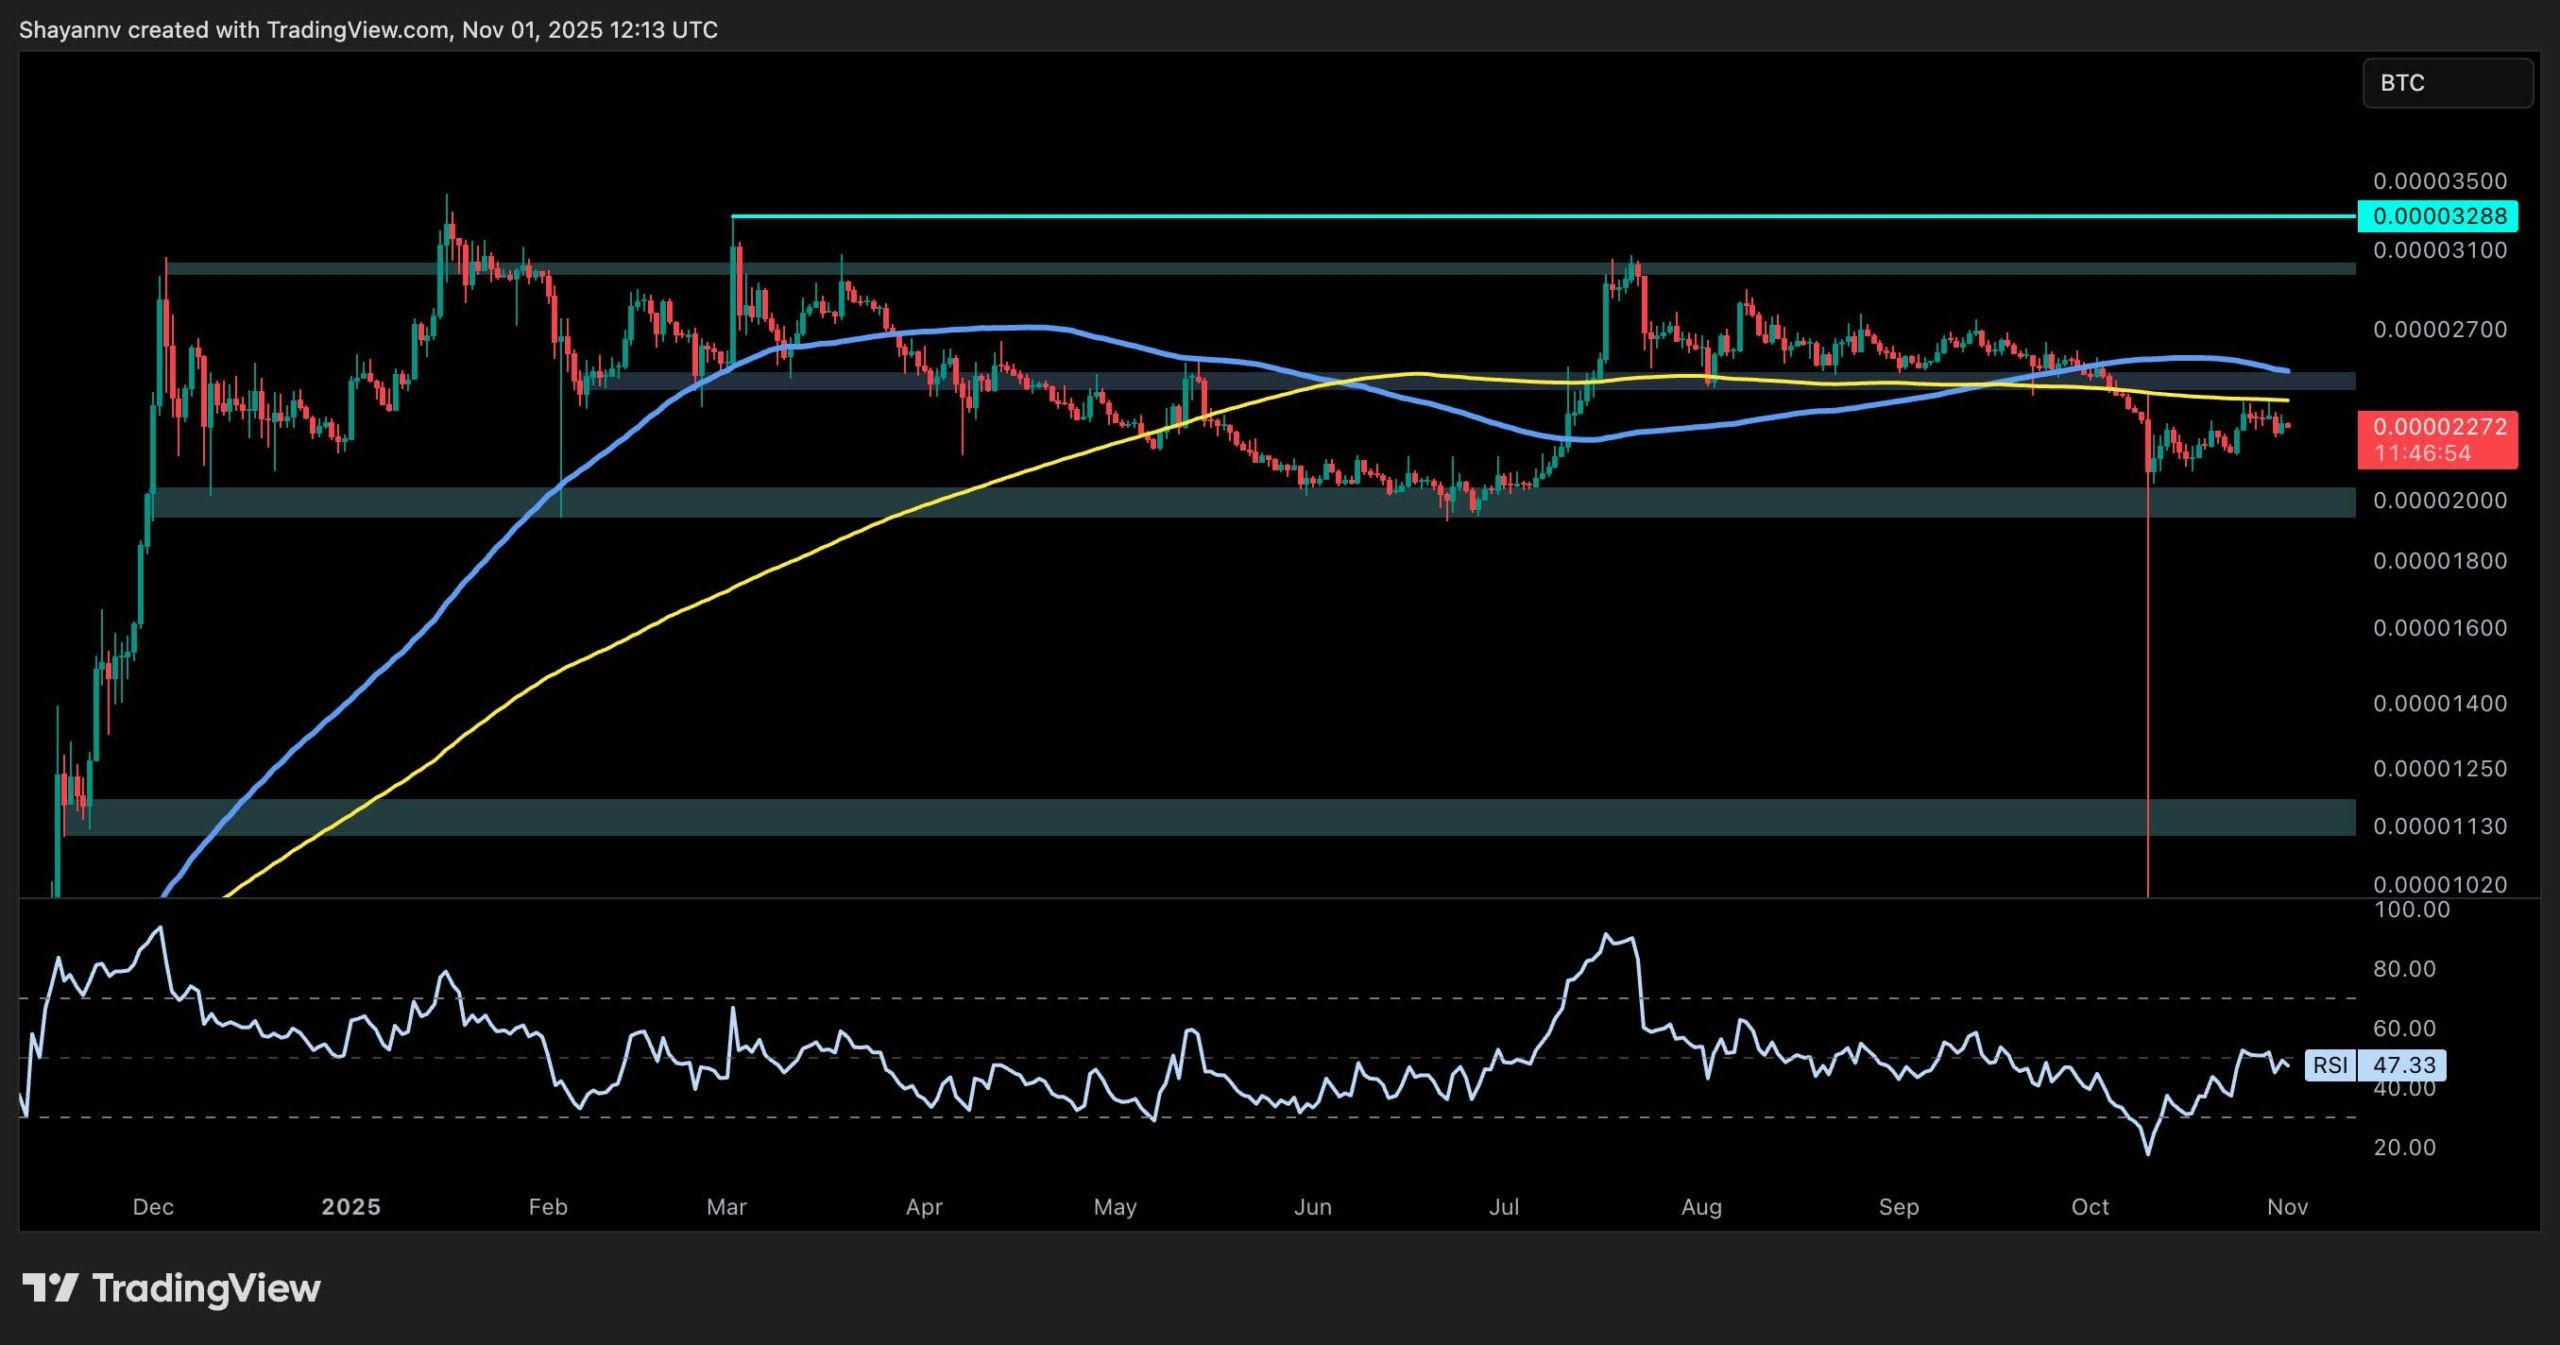This screenshot has width=2560, height=1345.
Task: Select the BTC symbol button
Action: pos(2446,84)
